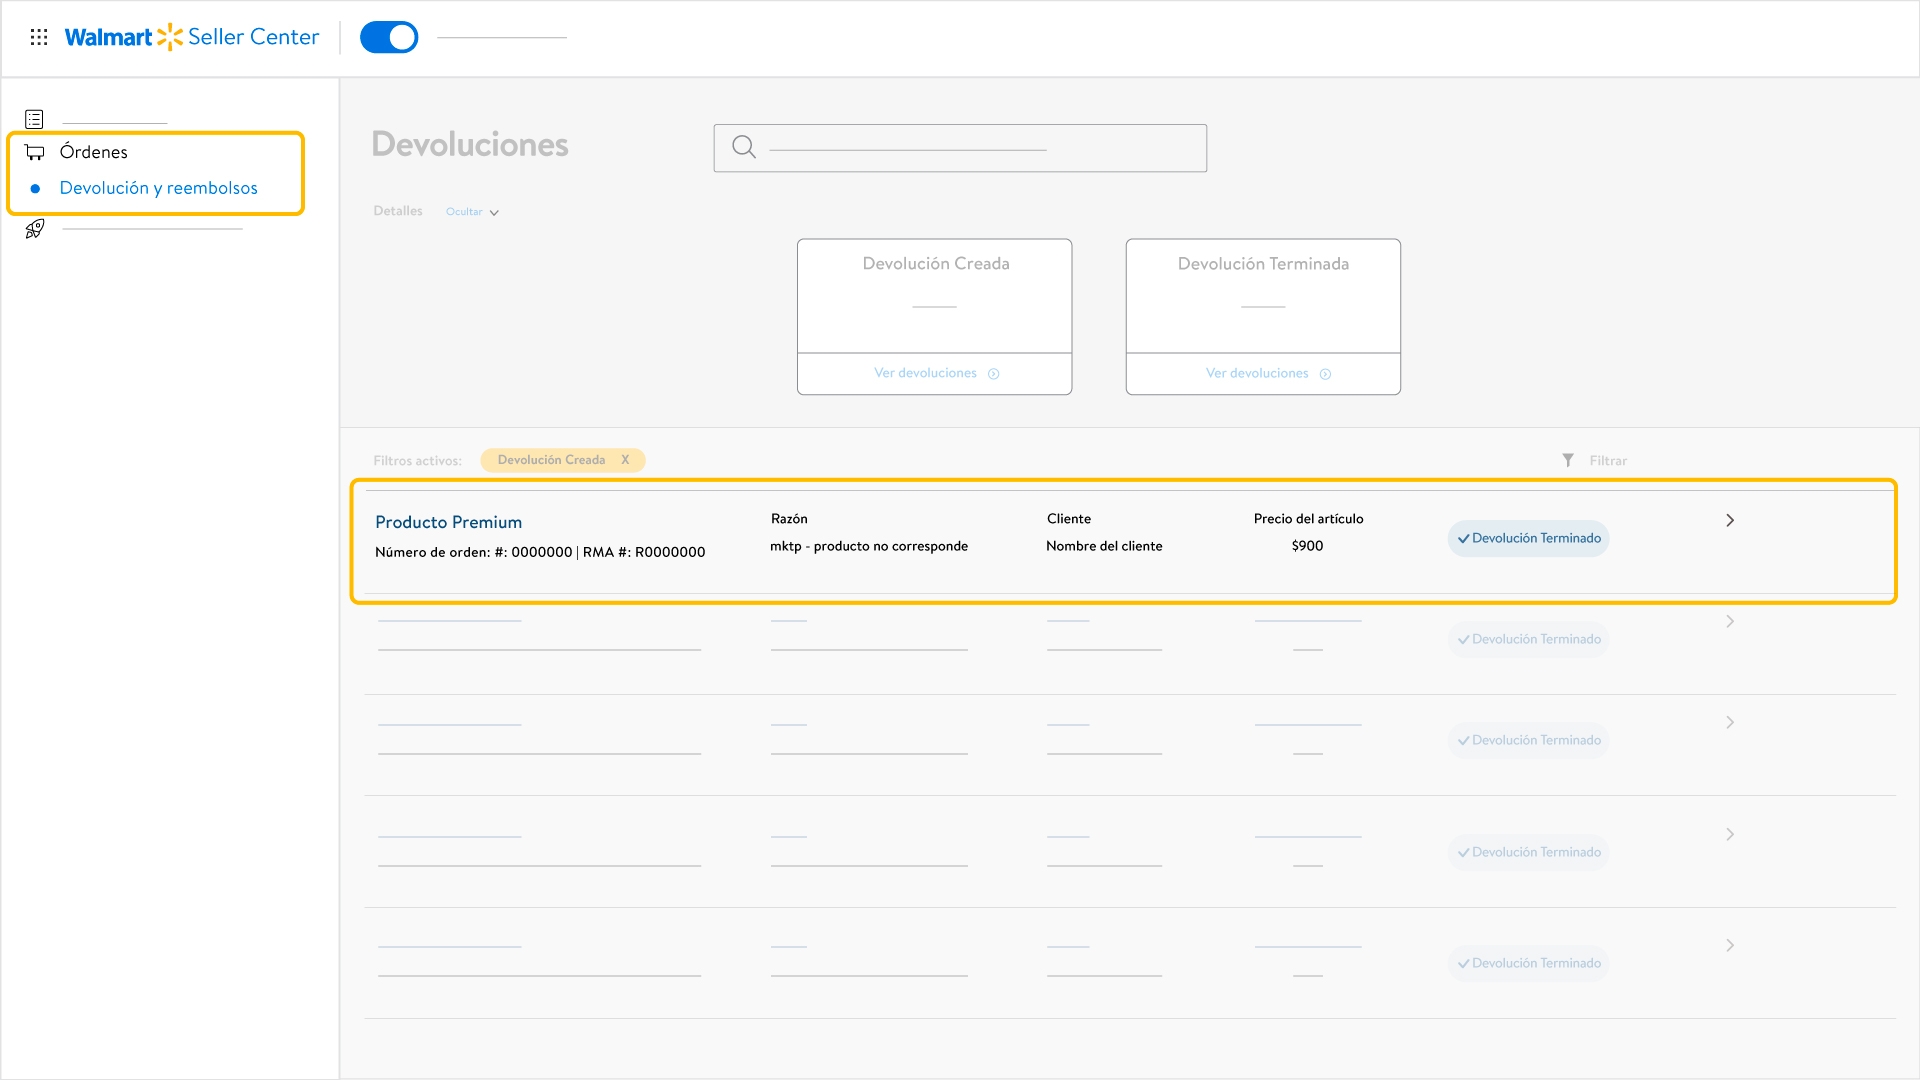
Task: Toggle the blue switch in header
Action: point(389,37)
